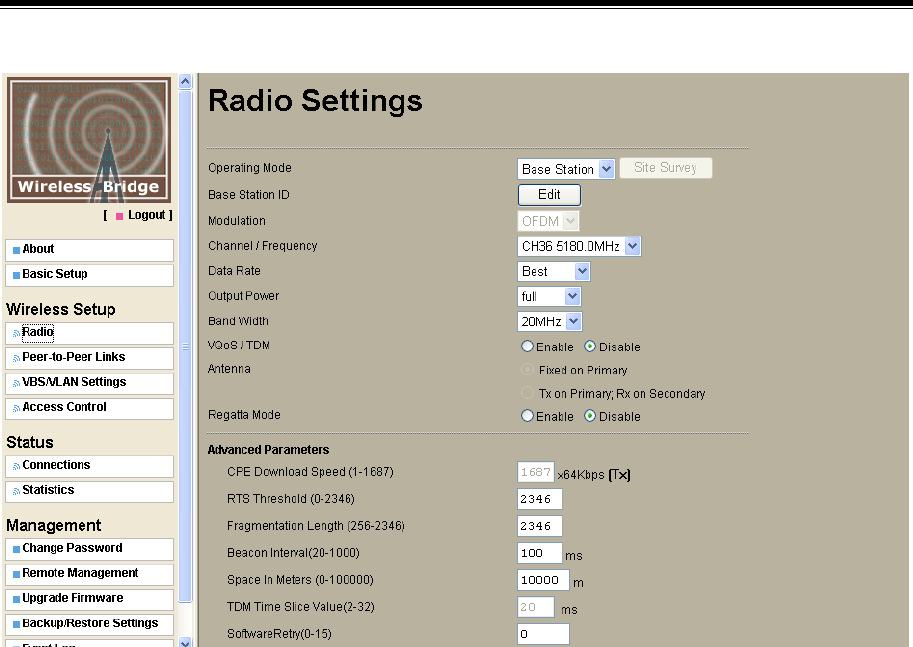
Task: Open the Modulation OFDM dropdown
Action: tap(548, 221)
